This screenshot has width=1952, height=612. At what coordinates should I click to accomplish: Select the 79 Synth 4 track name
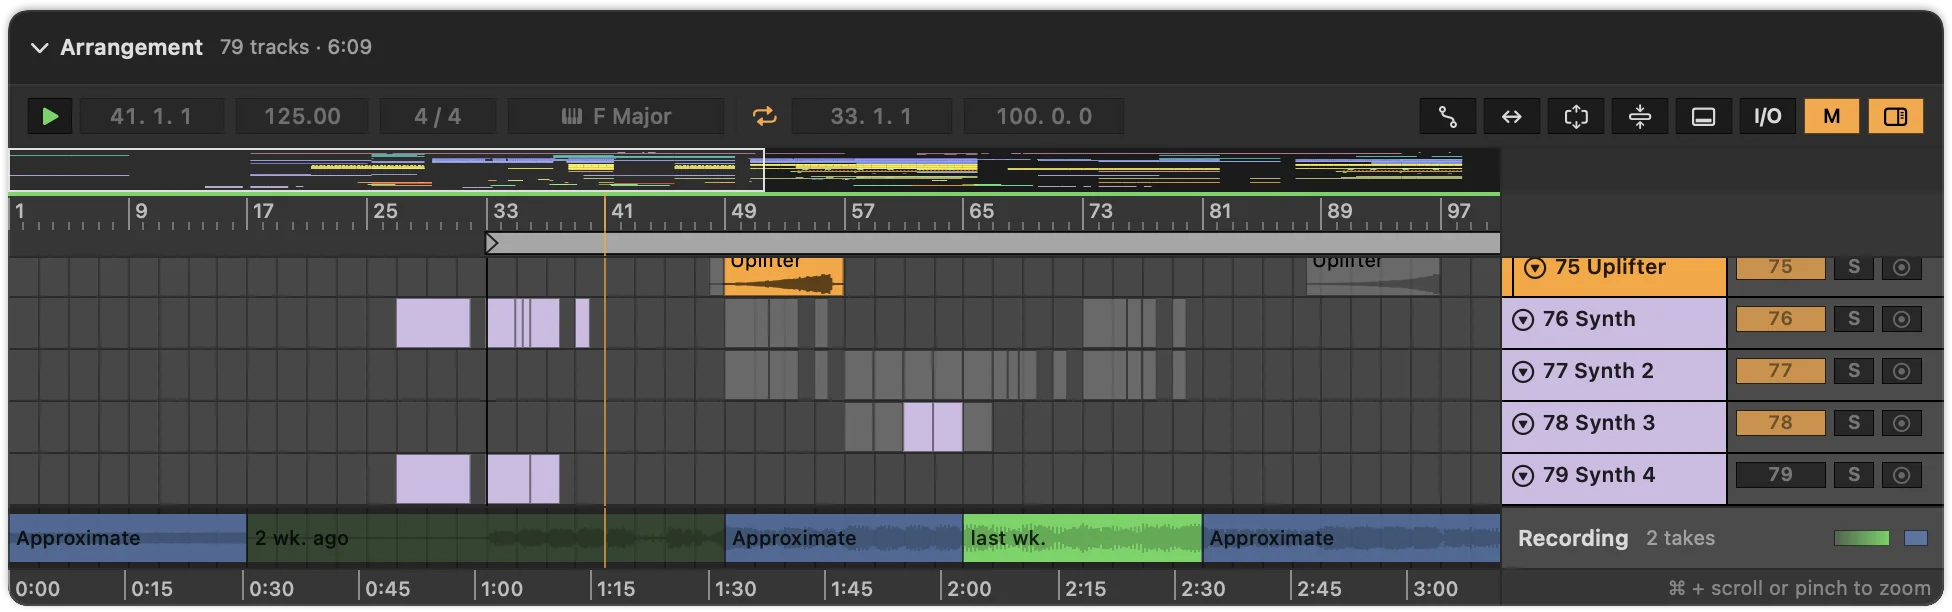click(x=1599, y=475)
